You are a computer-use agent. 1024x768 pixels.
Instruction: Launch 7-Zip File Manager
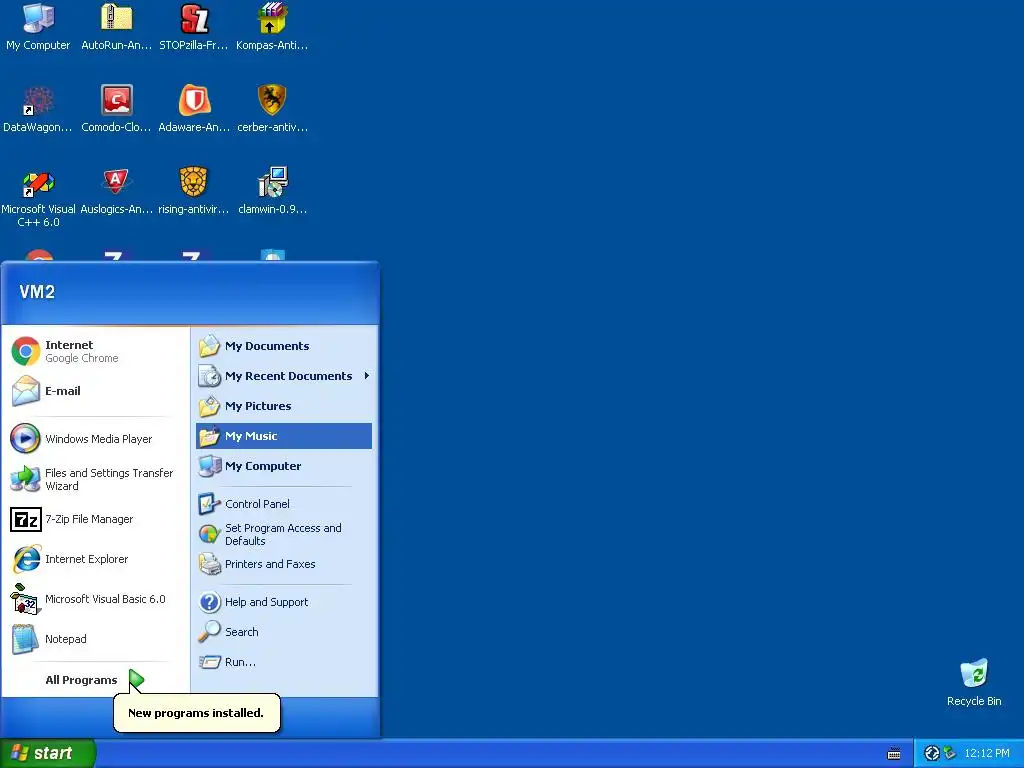coord(95,519)
